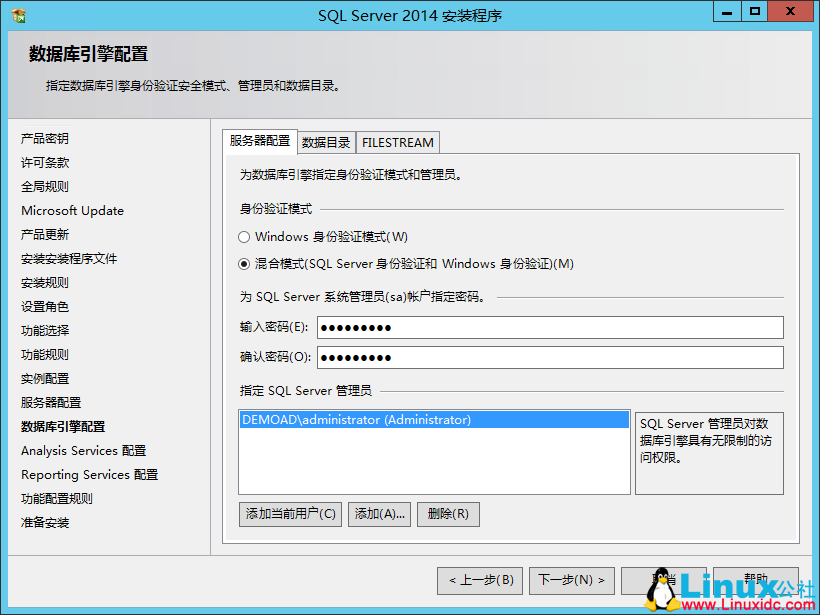Open Microsoft Update step in sidebar

pos(72,210)
